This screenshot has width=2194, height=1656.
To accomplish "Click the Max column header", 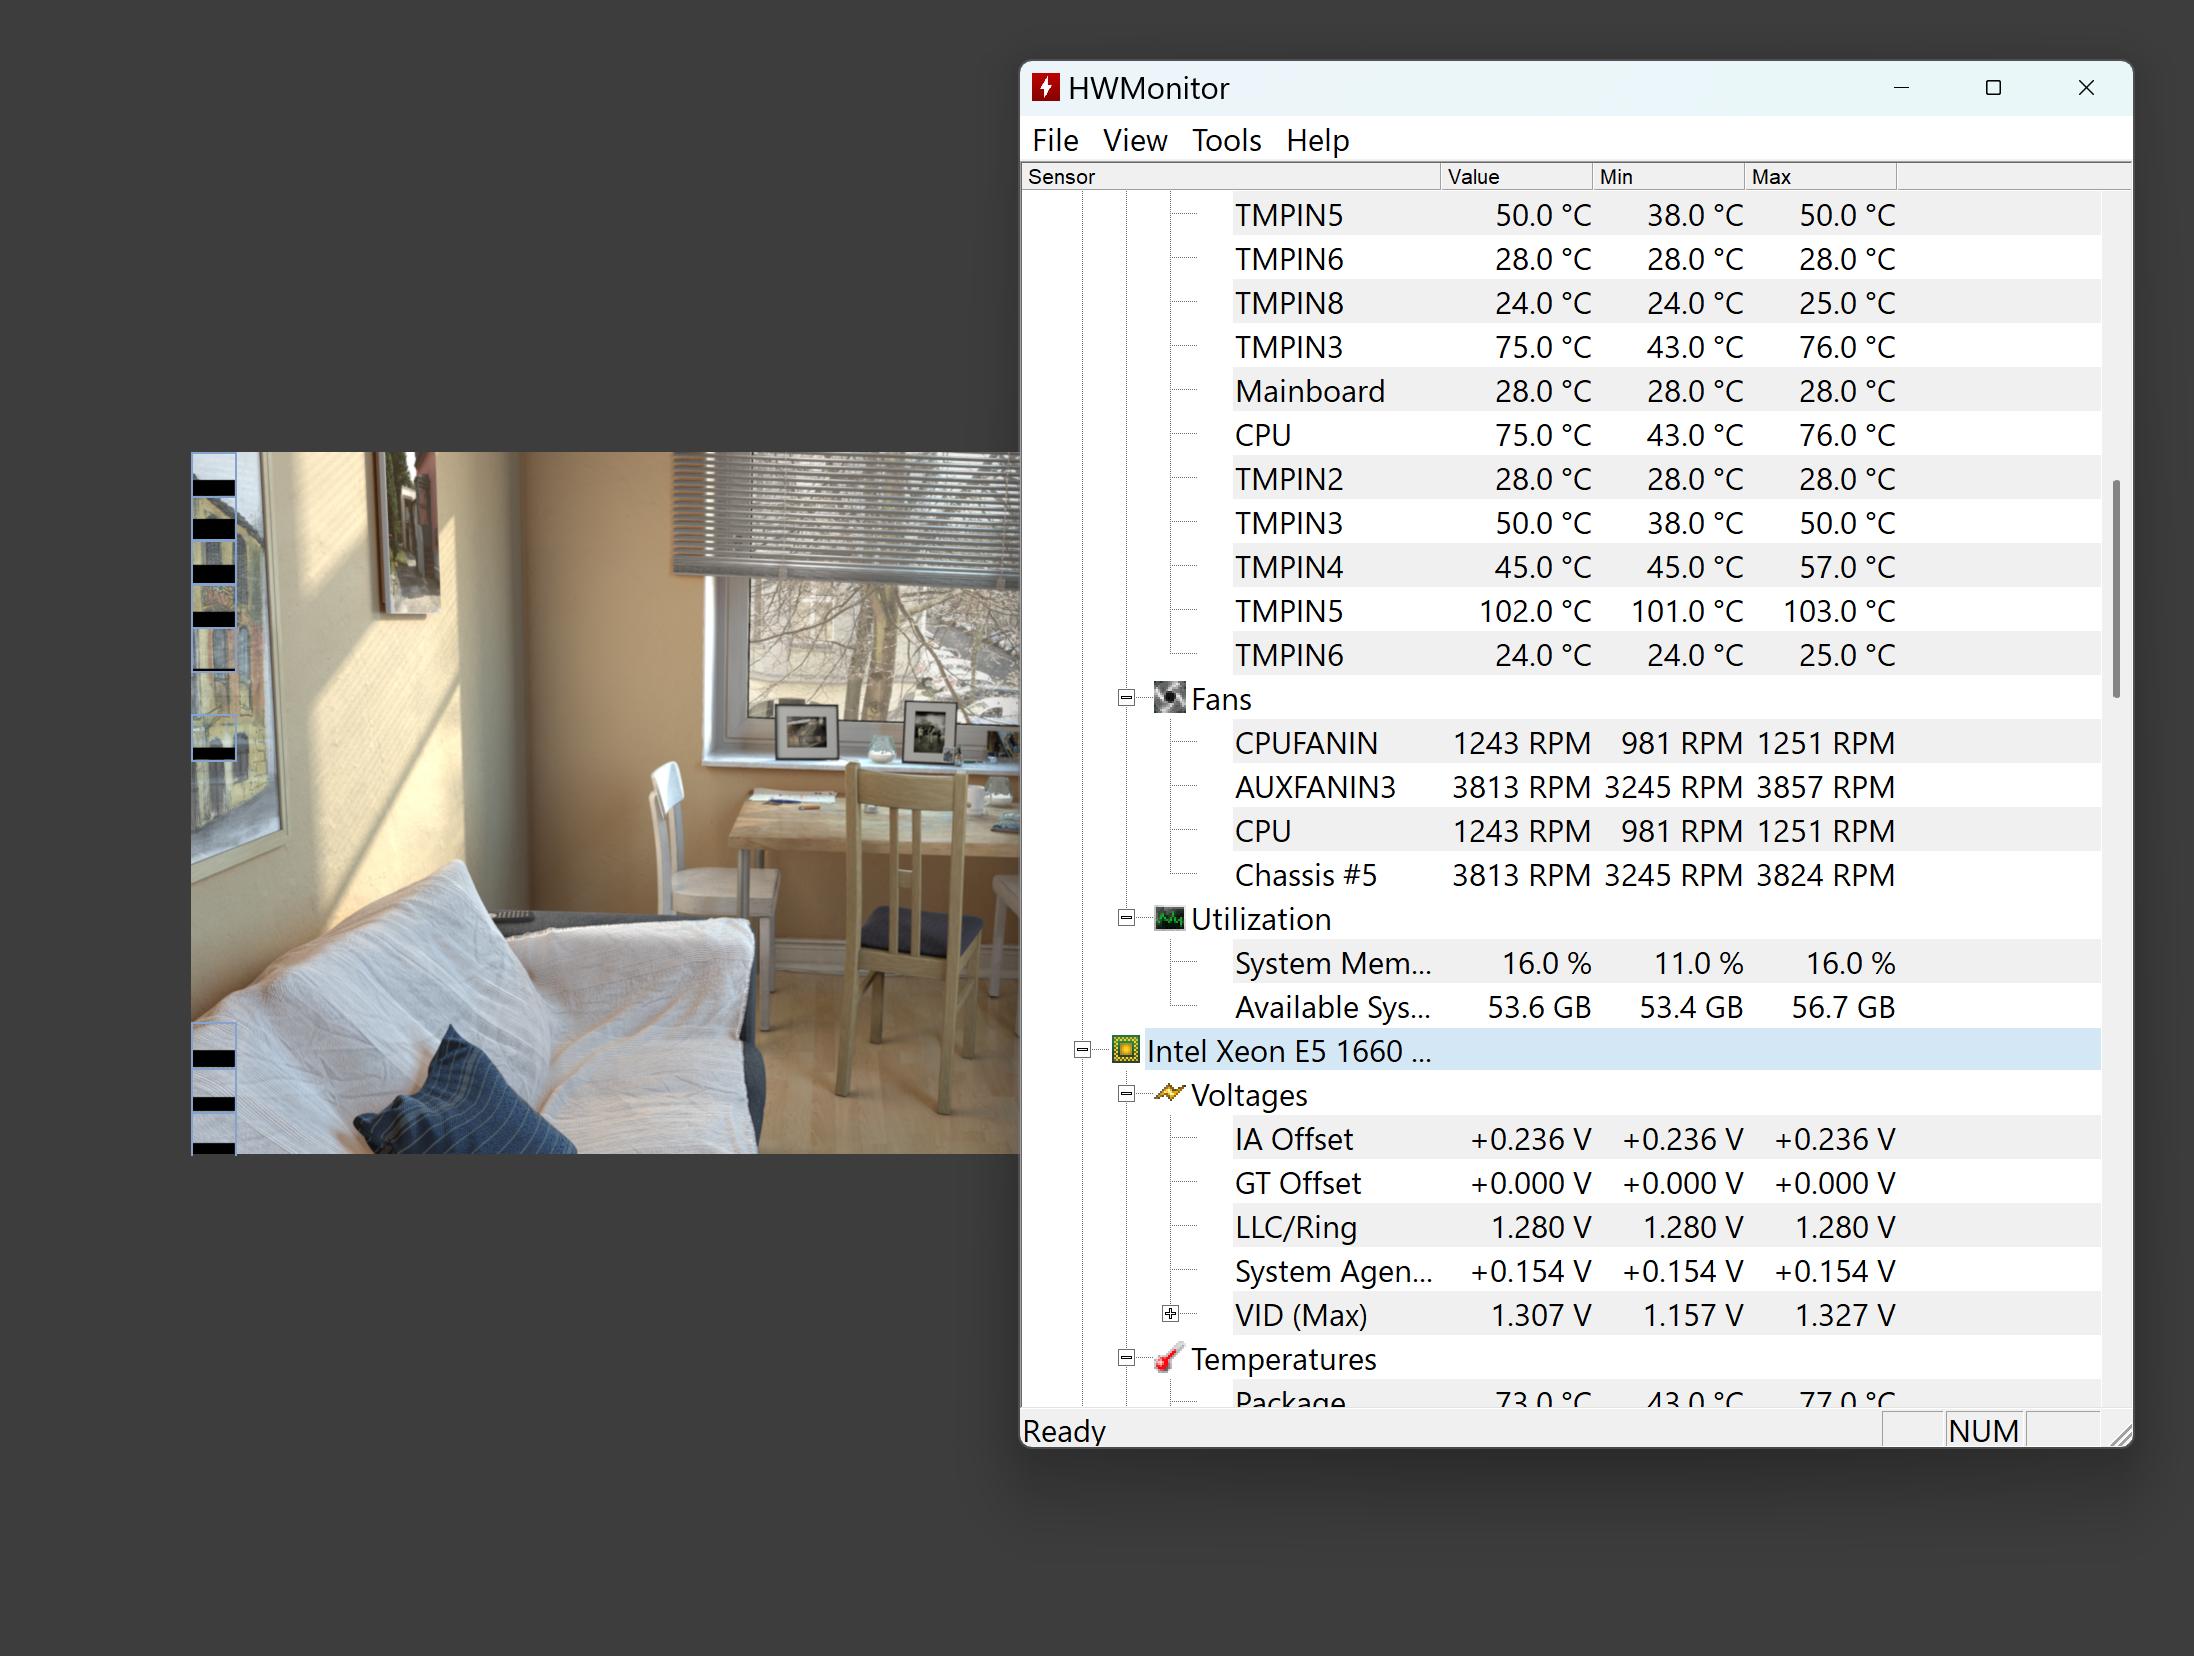I will (x=1819, y=177).
